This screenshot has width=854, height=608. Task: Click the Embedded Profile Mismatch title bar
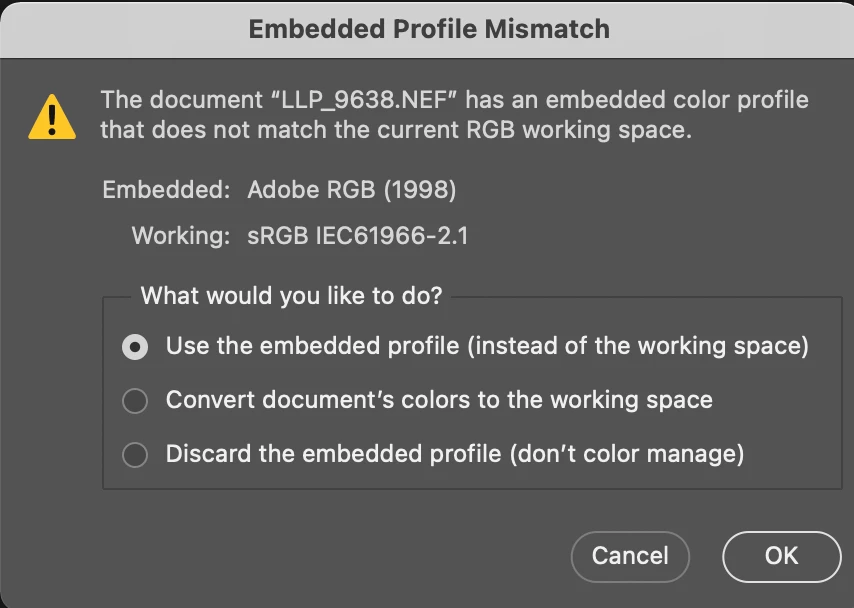click(428, 28)
